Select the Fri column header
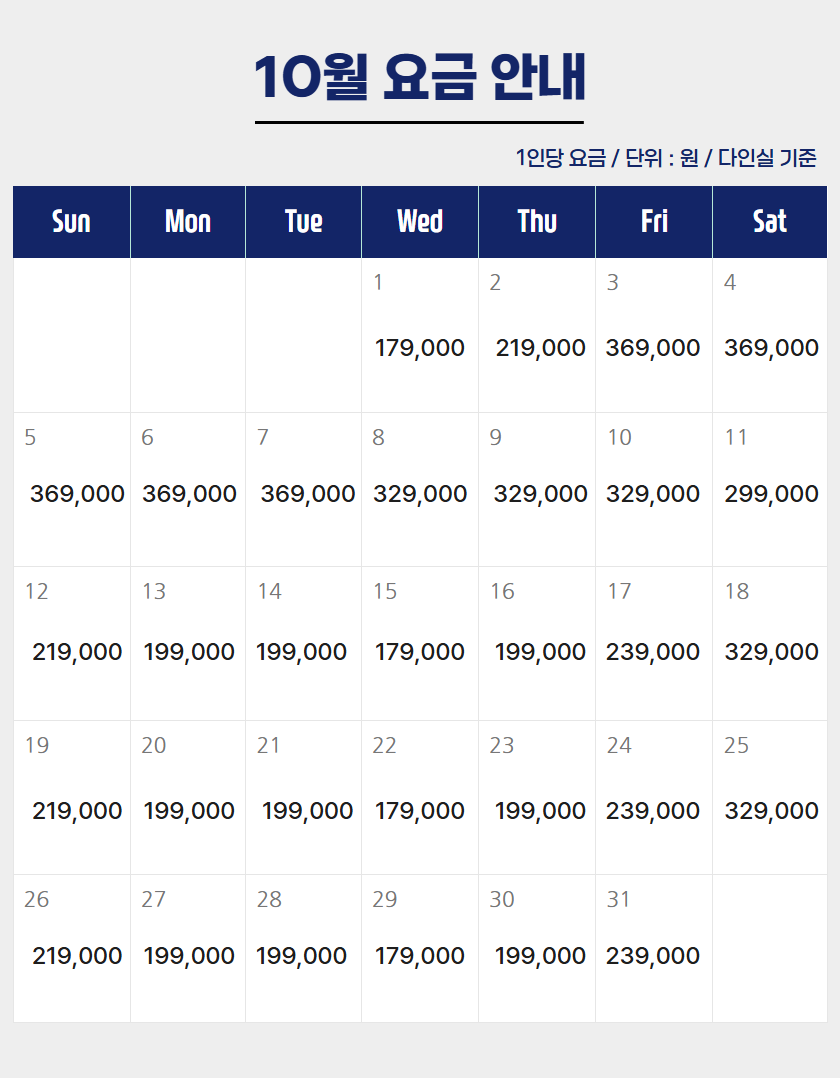The width and height of the screenshot is (840, 1078). pyautogui.click(x=654, y=221)
